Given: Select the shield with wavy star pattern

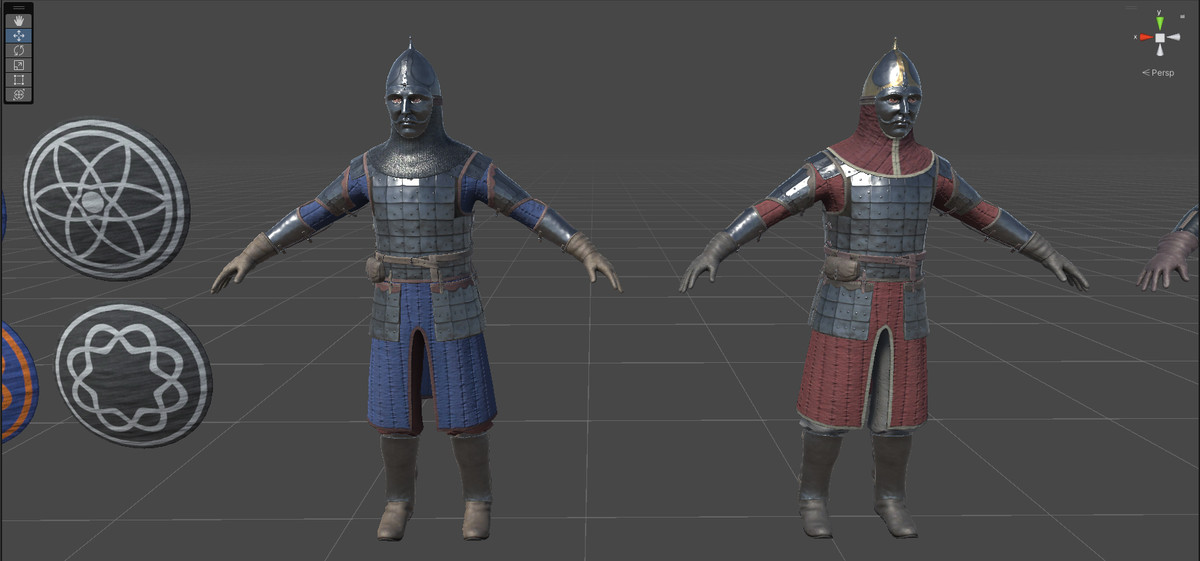Looking at the screenshot, I should tap(132, 375).
